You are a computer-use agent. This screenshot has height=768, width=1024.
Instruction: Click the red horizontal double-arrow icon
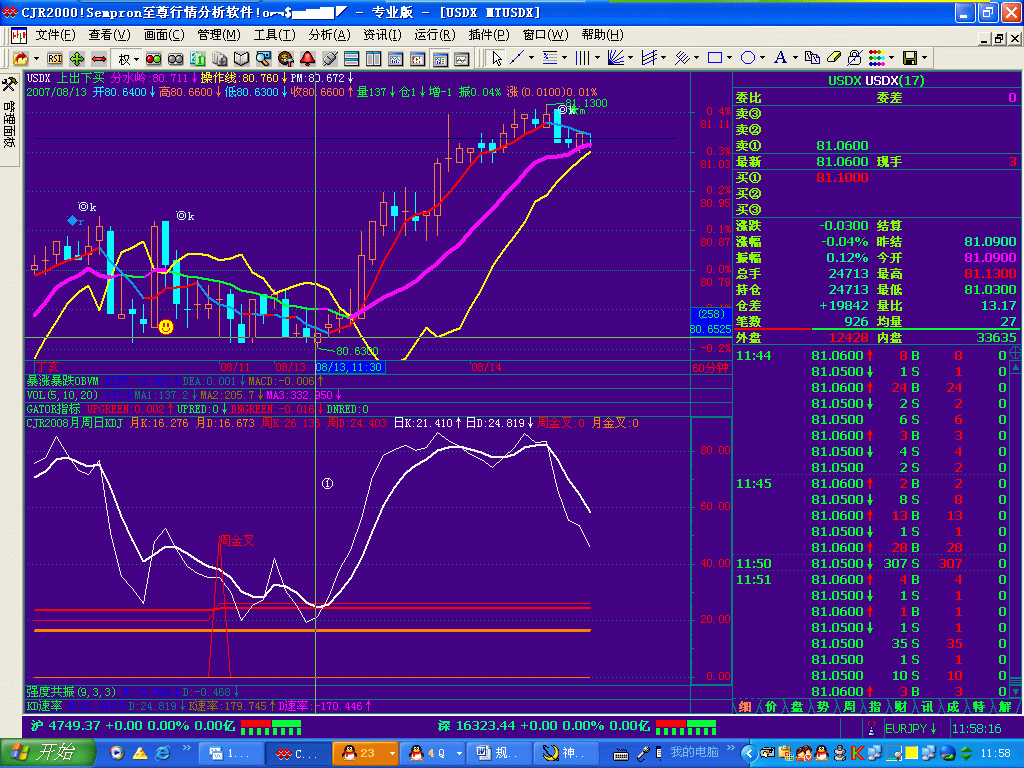(x=99, y=59)
